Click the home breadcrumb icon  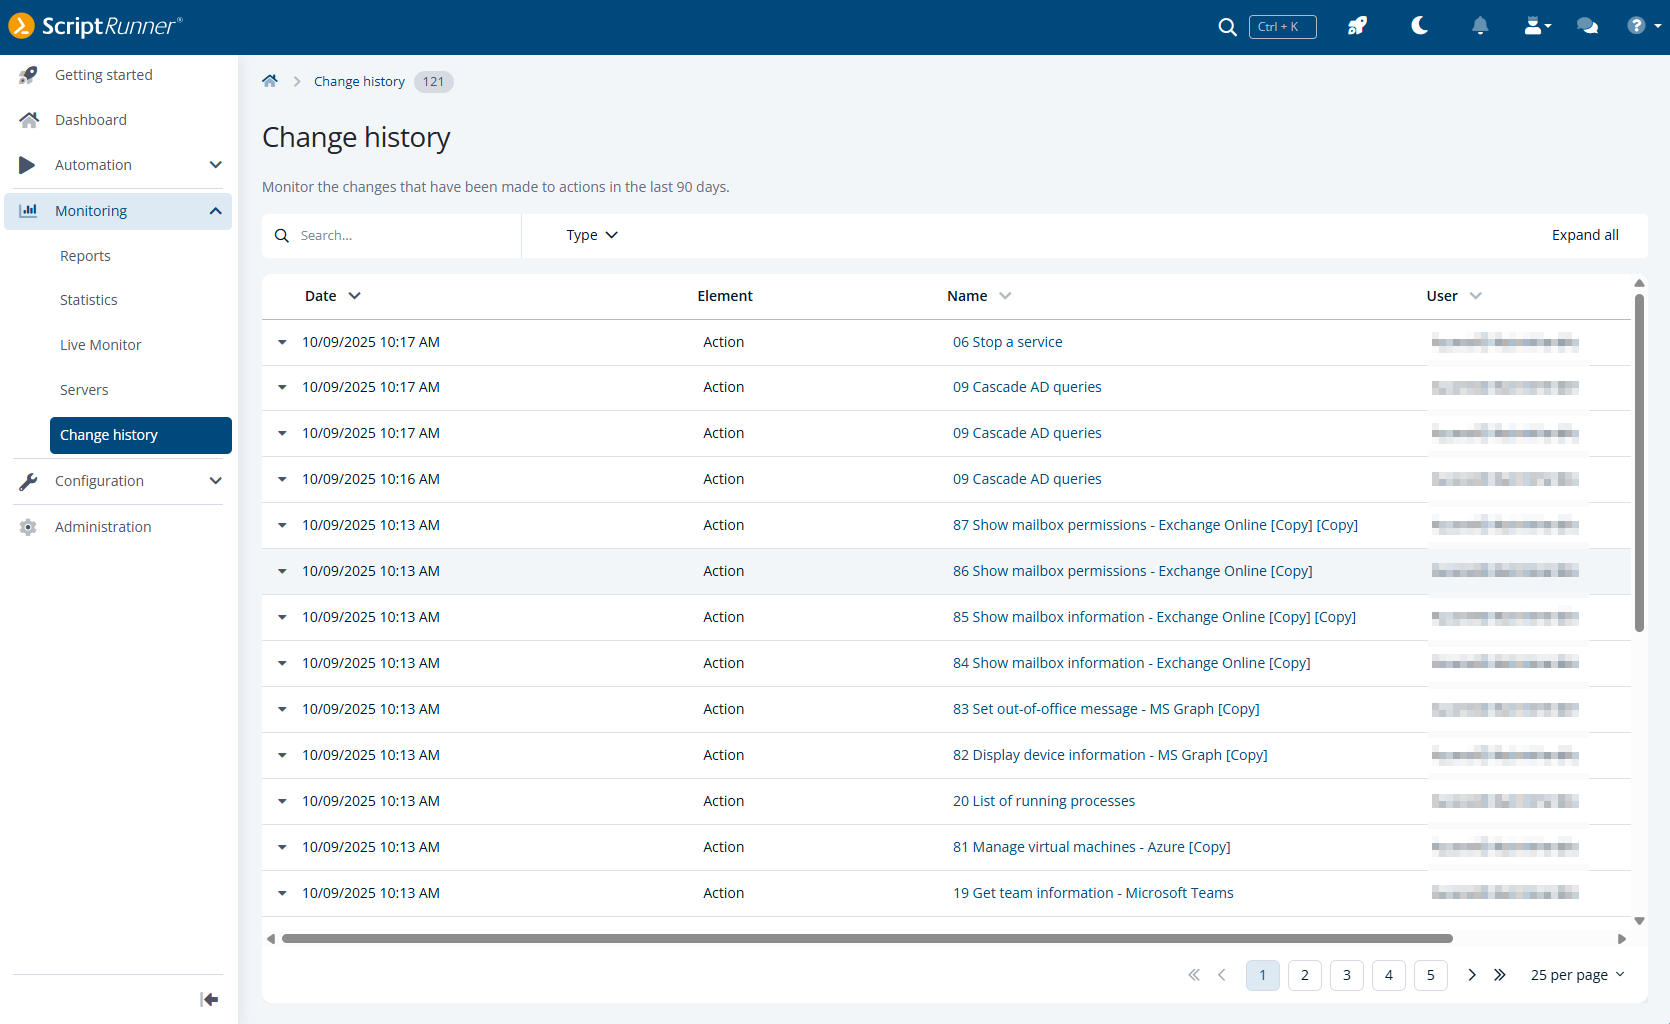(270, 81)
